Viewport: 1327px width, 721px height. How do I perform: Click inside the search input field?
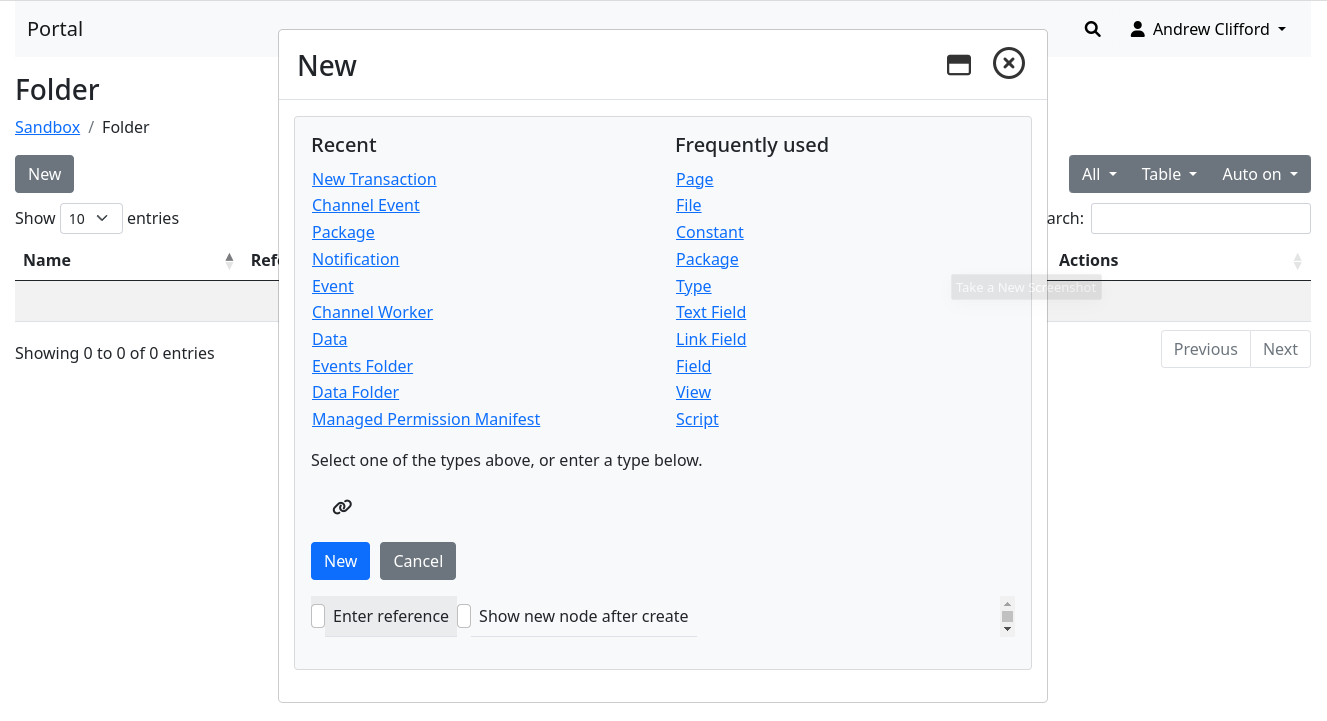pos(1200,218)
